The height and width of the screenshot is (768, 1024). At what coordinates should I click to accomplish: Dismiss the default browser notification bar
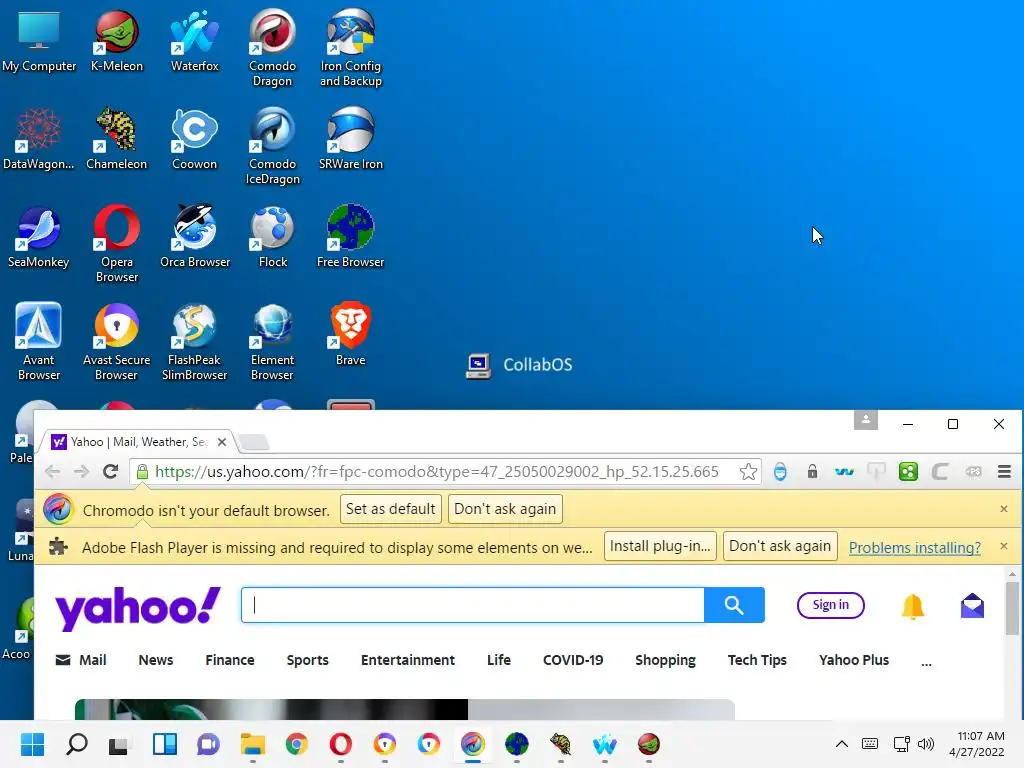tap(1004, 509)
